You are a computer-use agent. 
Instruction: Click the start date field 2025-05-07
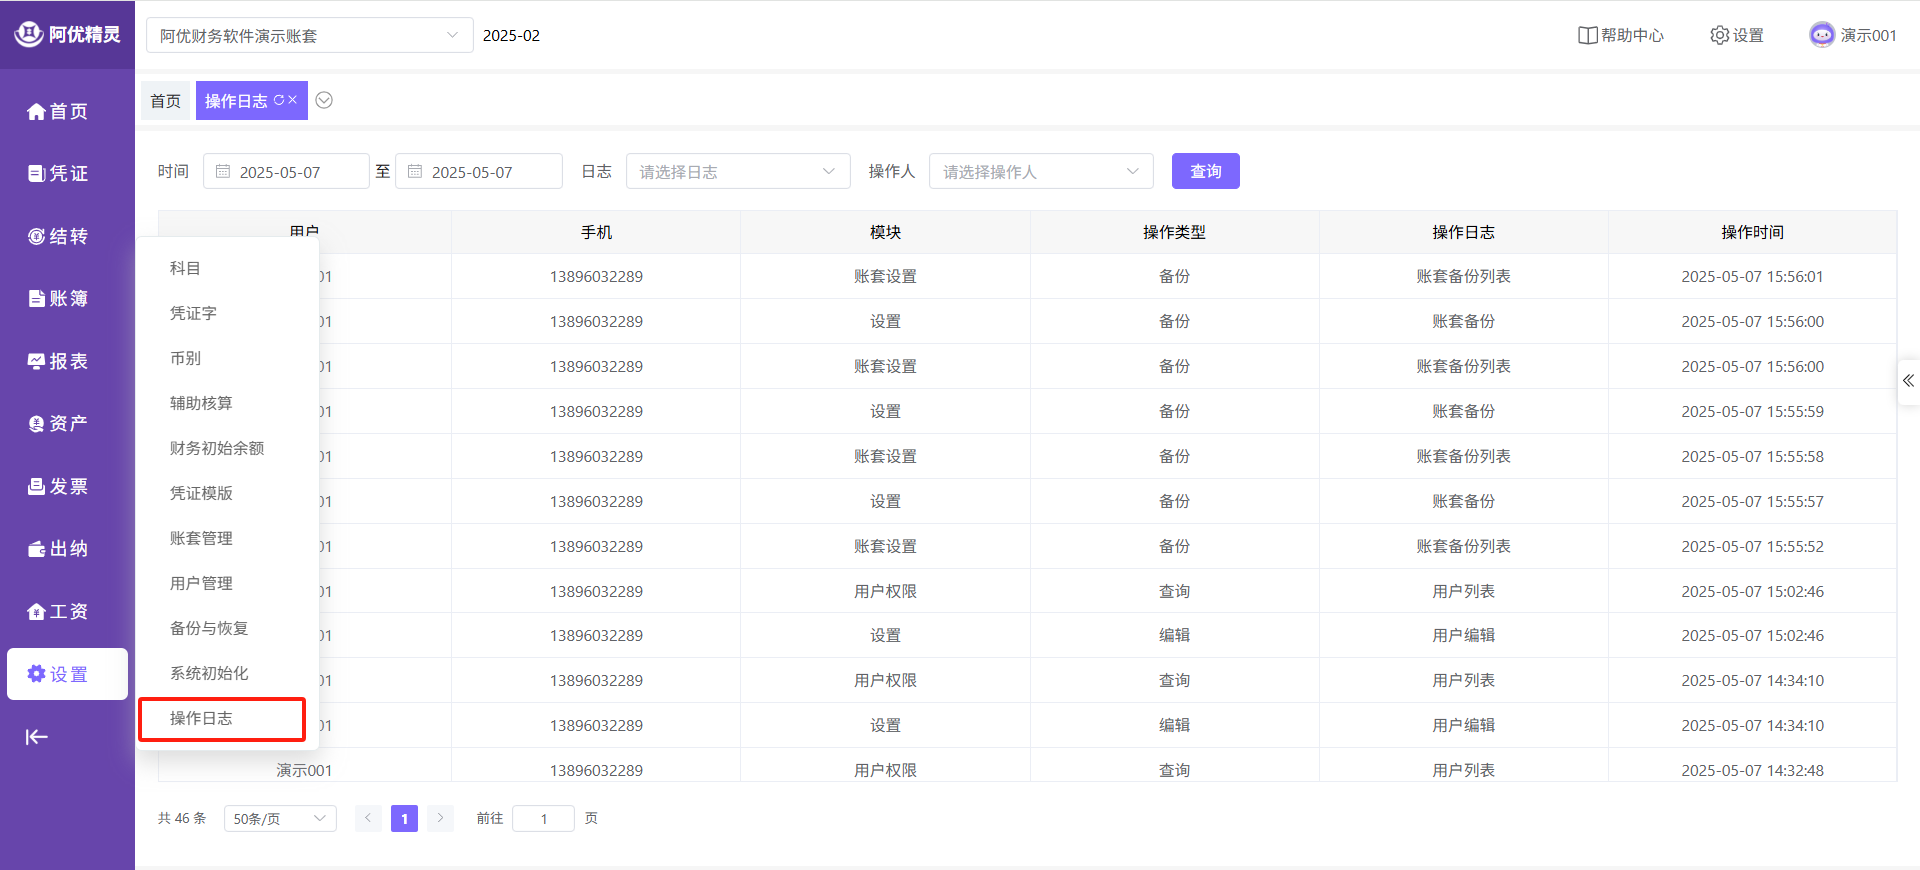tap(286, 172)
